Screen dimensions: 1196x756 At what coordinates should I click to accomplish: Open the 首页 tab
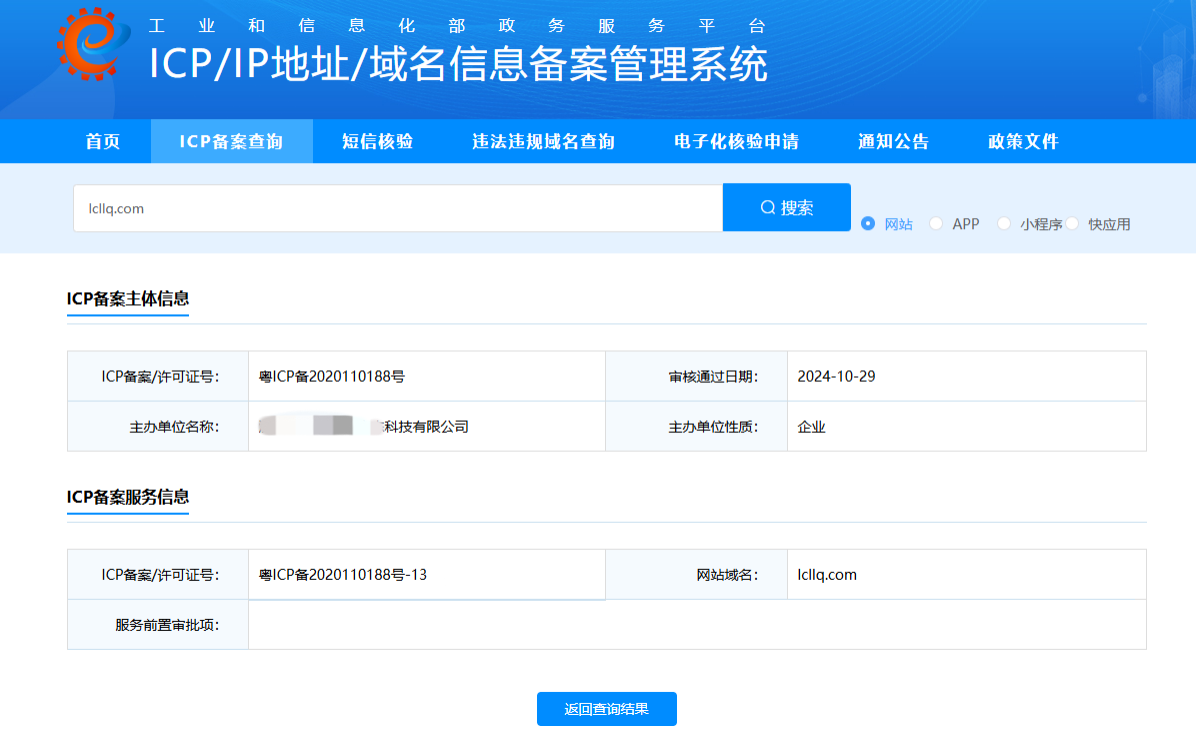103,141
